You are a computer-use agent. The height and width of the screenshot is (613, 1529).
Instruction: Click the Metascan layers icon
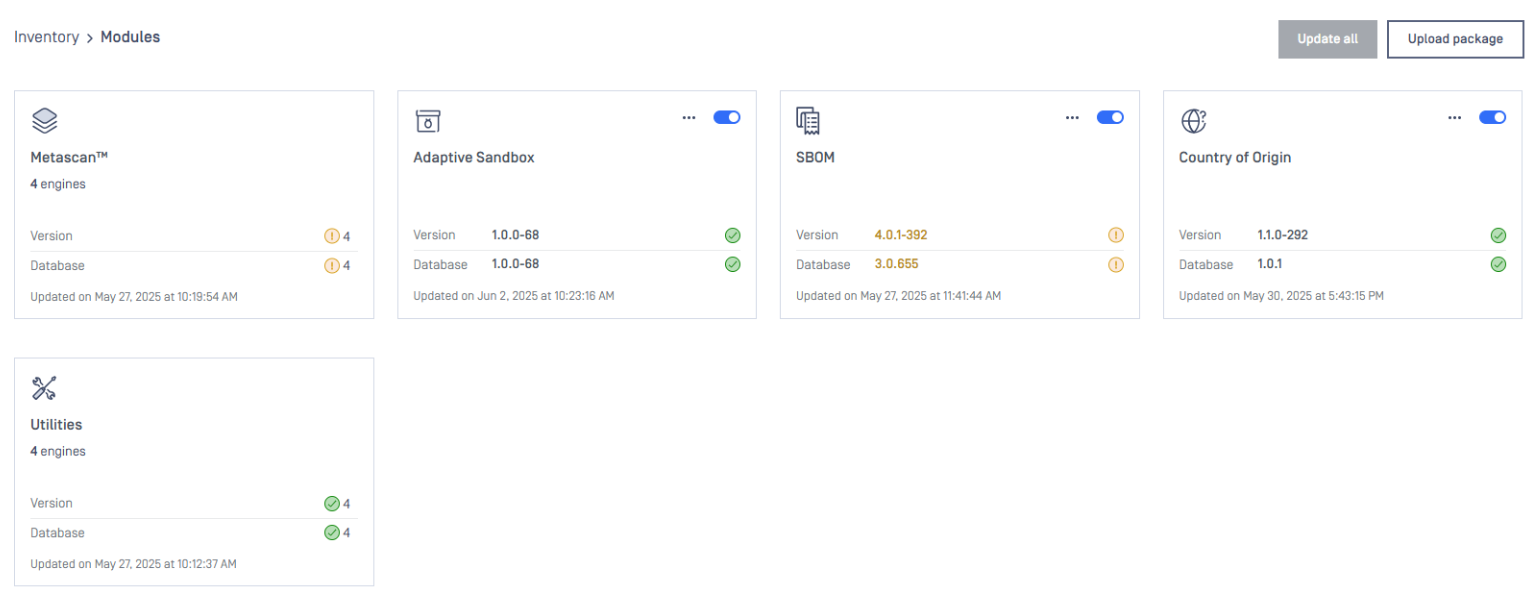click(x=44, y=121)
